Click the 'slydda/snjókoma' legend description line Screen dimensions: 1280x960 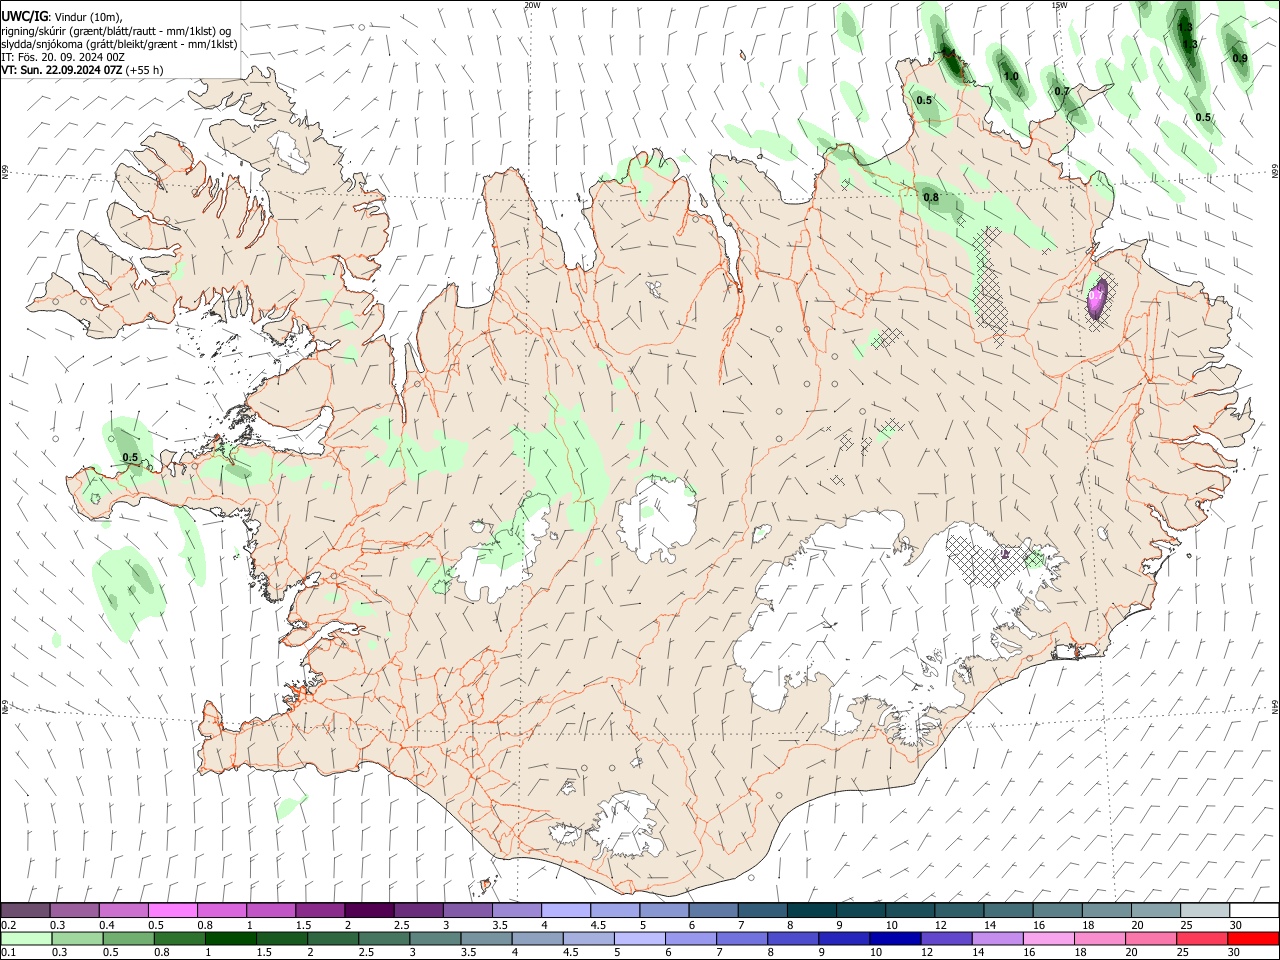pos(119,44)
